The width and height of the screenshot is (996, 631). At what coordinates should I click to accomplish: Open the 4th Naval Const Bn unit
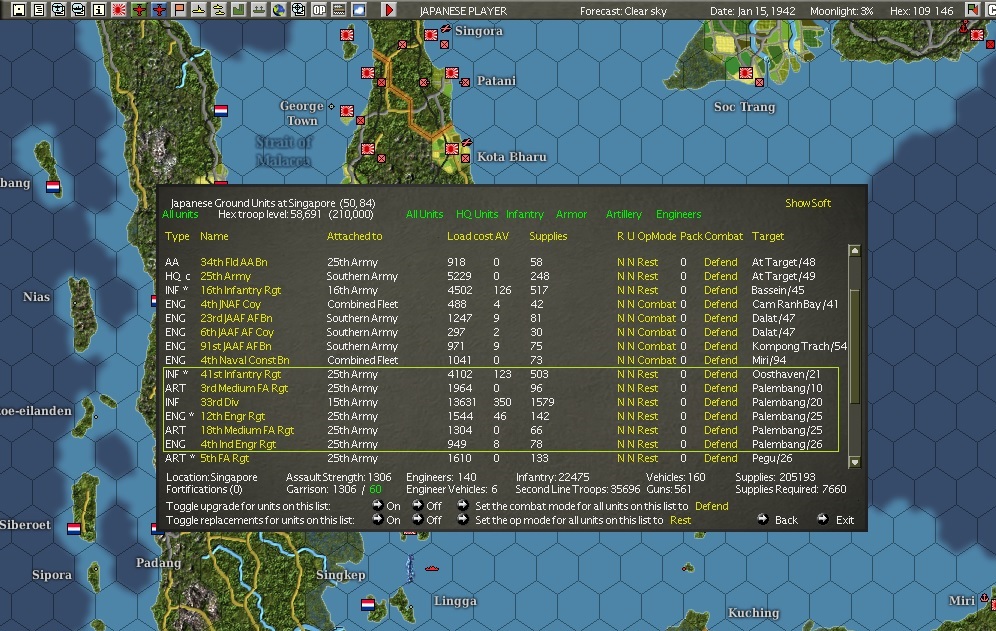[245, 360]
